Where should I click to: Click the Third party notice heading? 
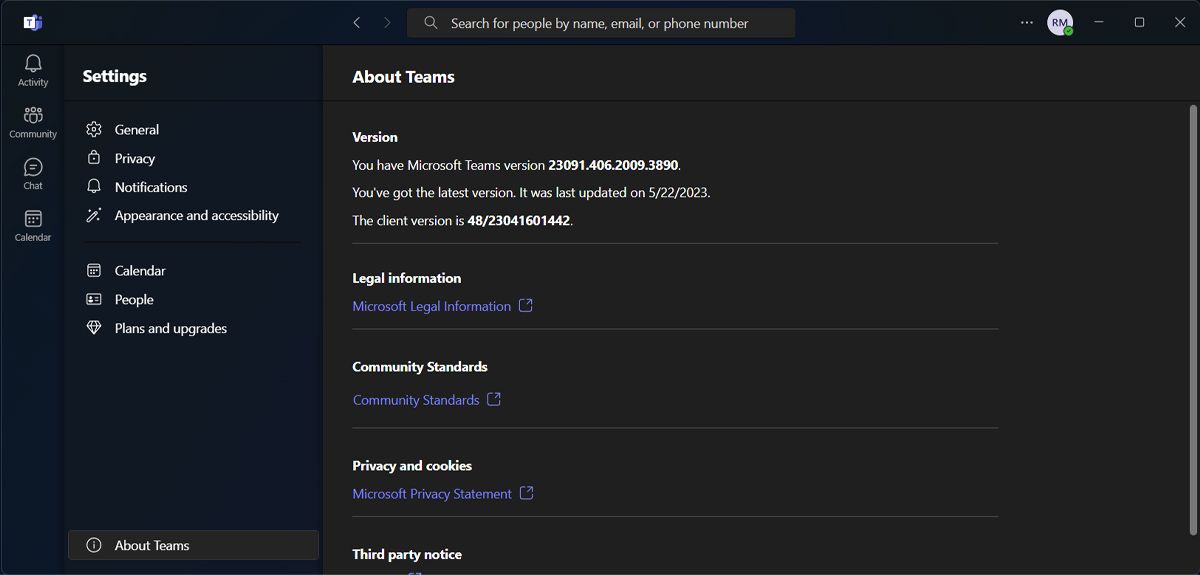pyautogui.click(x=407, y=554)
